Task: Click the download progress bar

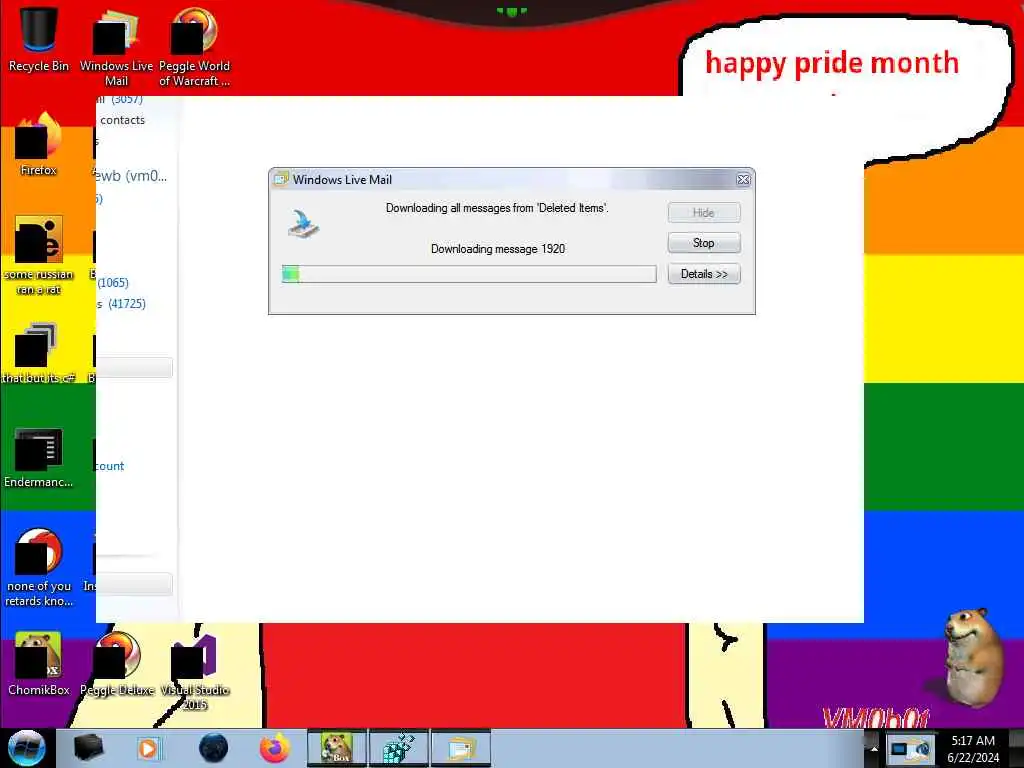Action: coord(469,274)
